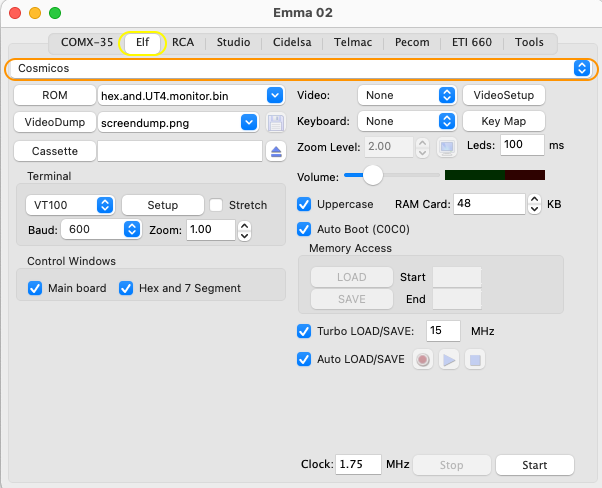Open the VT100 terminal dropdown

pyautogui.click(x=70, y=205)
